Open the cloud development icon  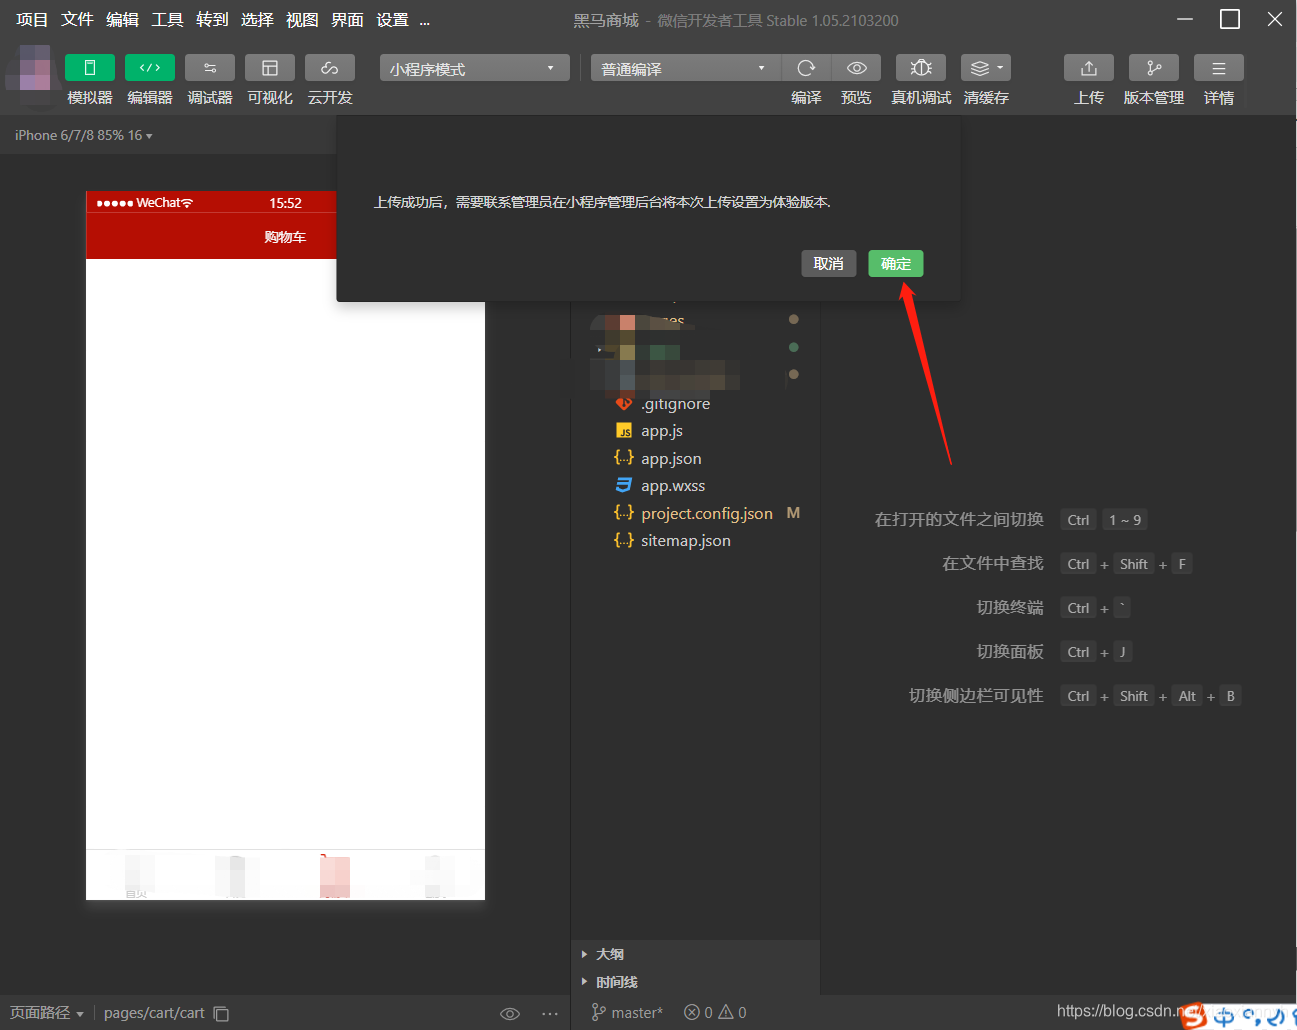(x=330, y=67)
